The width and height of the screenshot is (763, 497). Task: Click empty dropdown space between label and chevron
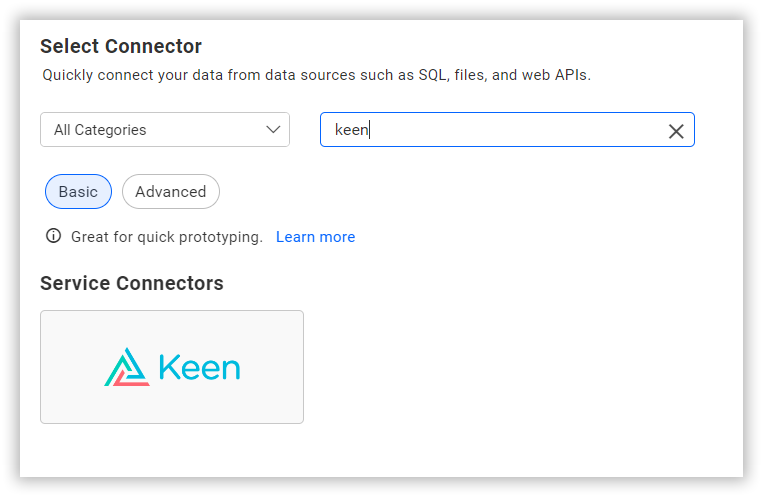coord(204,129)
